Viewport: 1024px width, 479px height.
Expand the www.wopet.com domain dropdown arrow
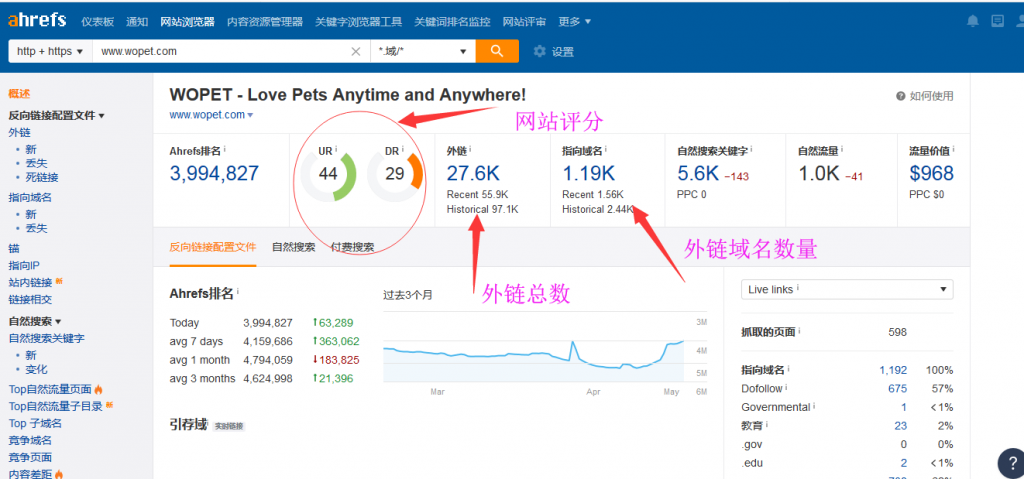pos(251,116)
